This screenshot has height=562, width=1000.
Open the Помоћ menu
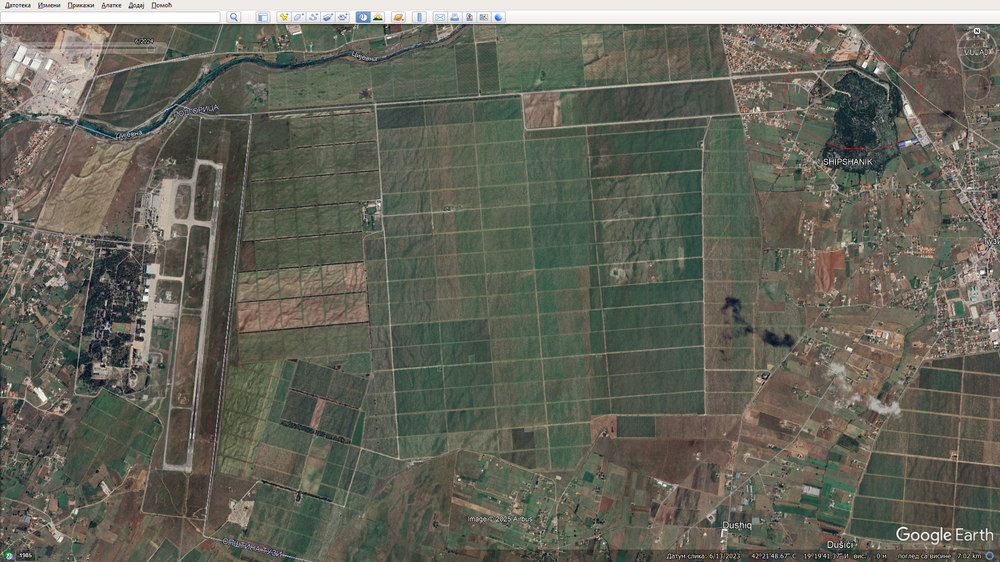[161, 5]
